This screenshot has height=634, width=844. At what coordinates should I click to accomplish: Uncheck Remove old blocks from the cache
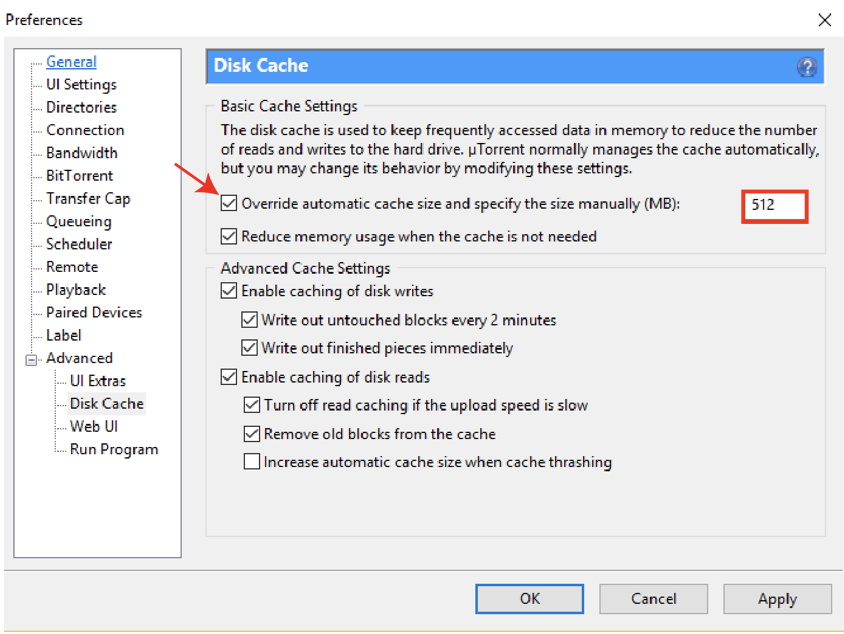pyautogui.click(x=251, y=434)
